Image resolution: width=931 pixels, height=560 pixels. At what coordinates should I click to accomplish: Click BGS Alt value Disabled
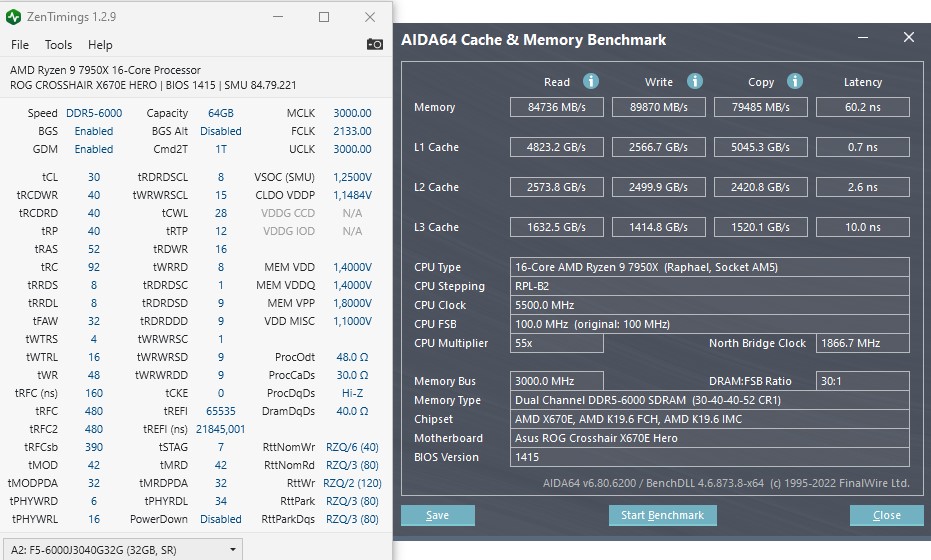click(x=220, y=131)
